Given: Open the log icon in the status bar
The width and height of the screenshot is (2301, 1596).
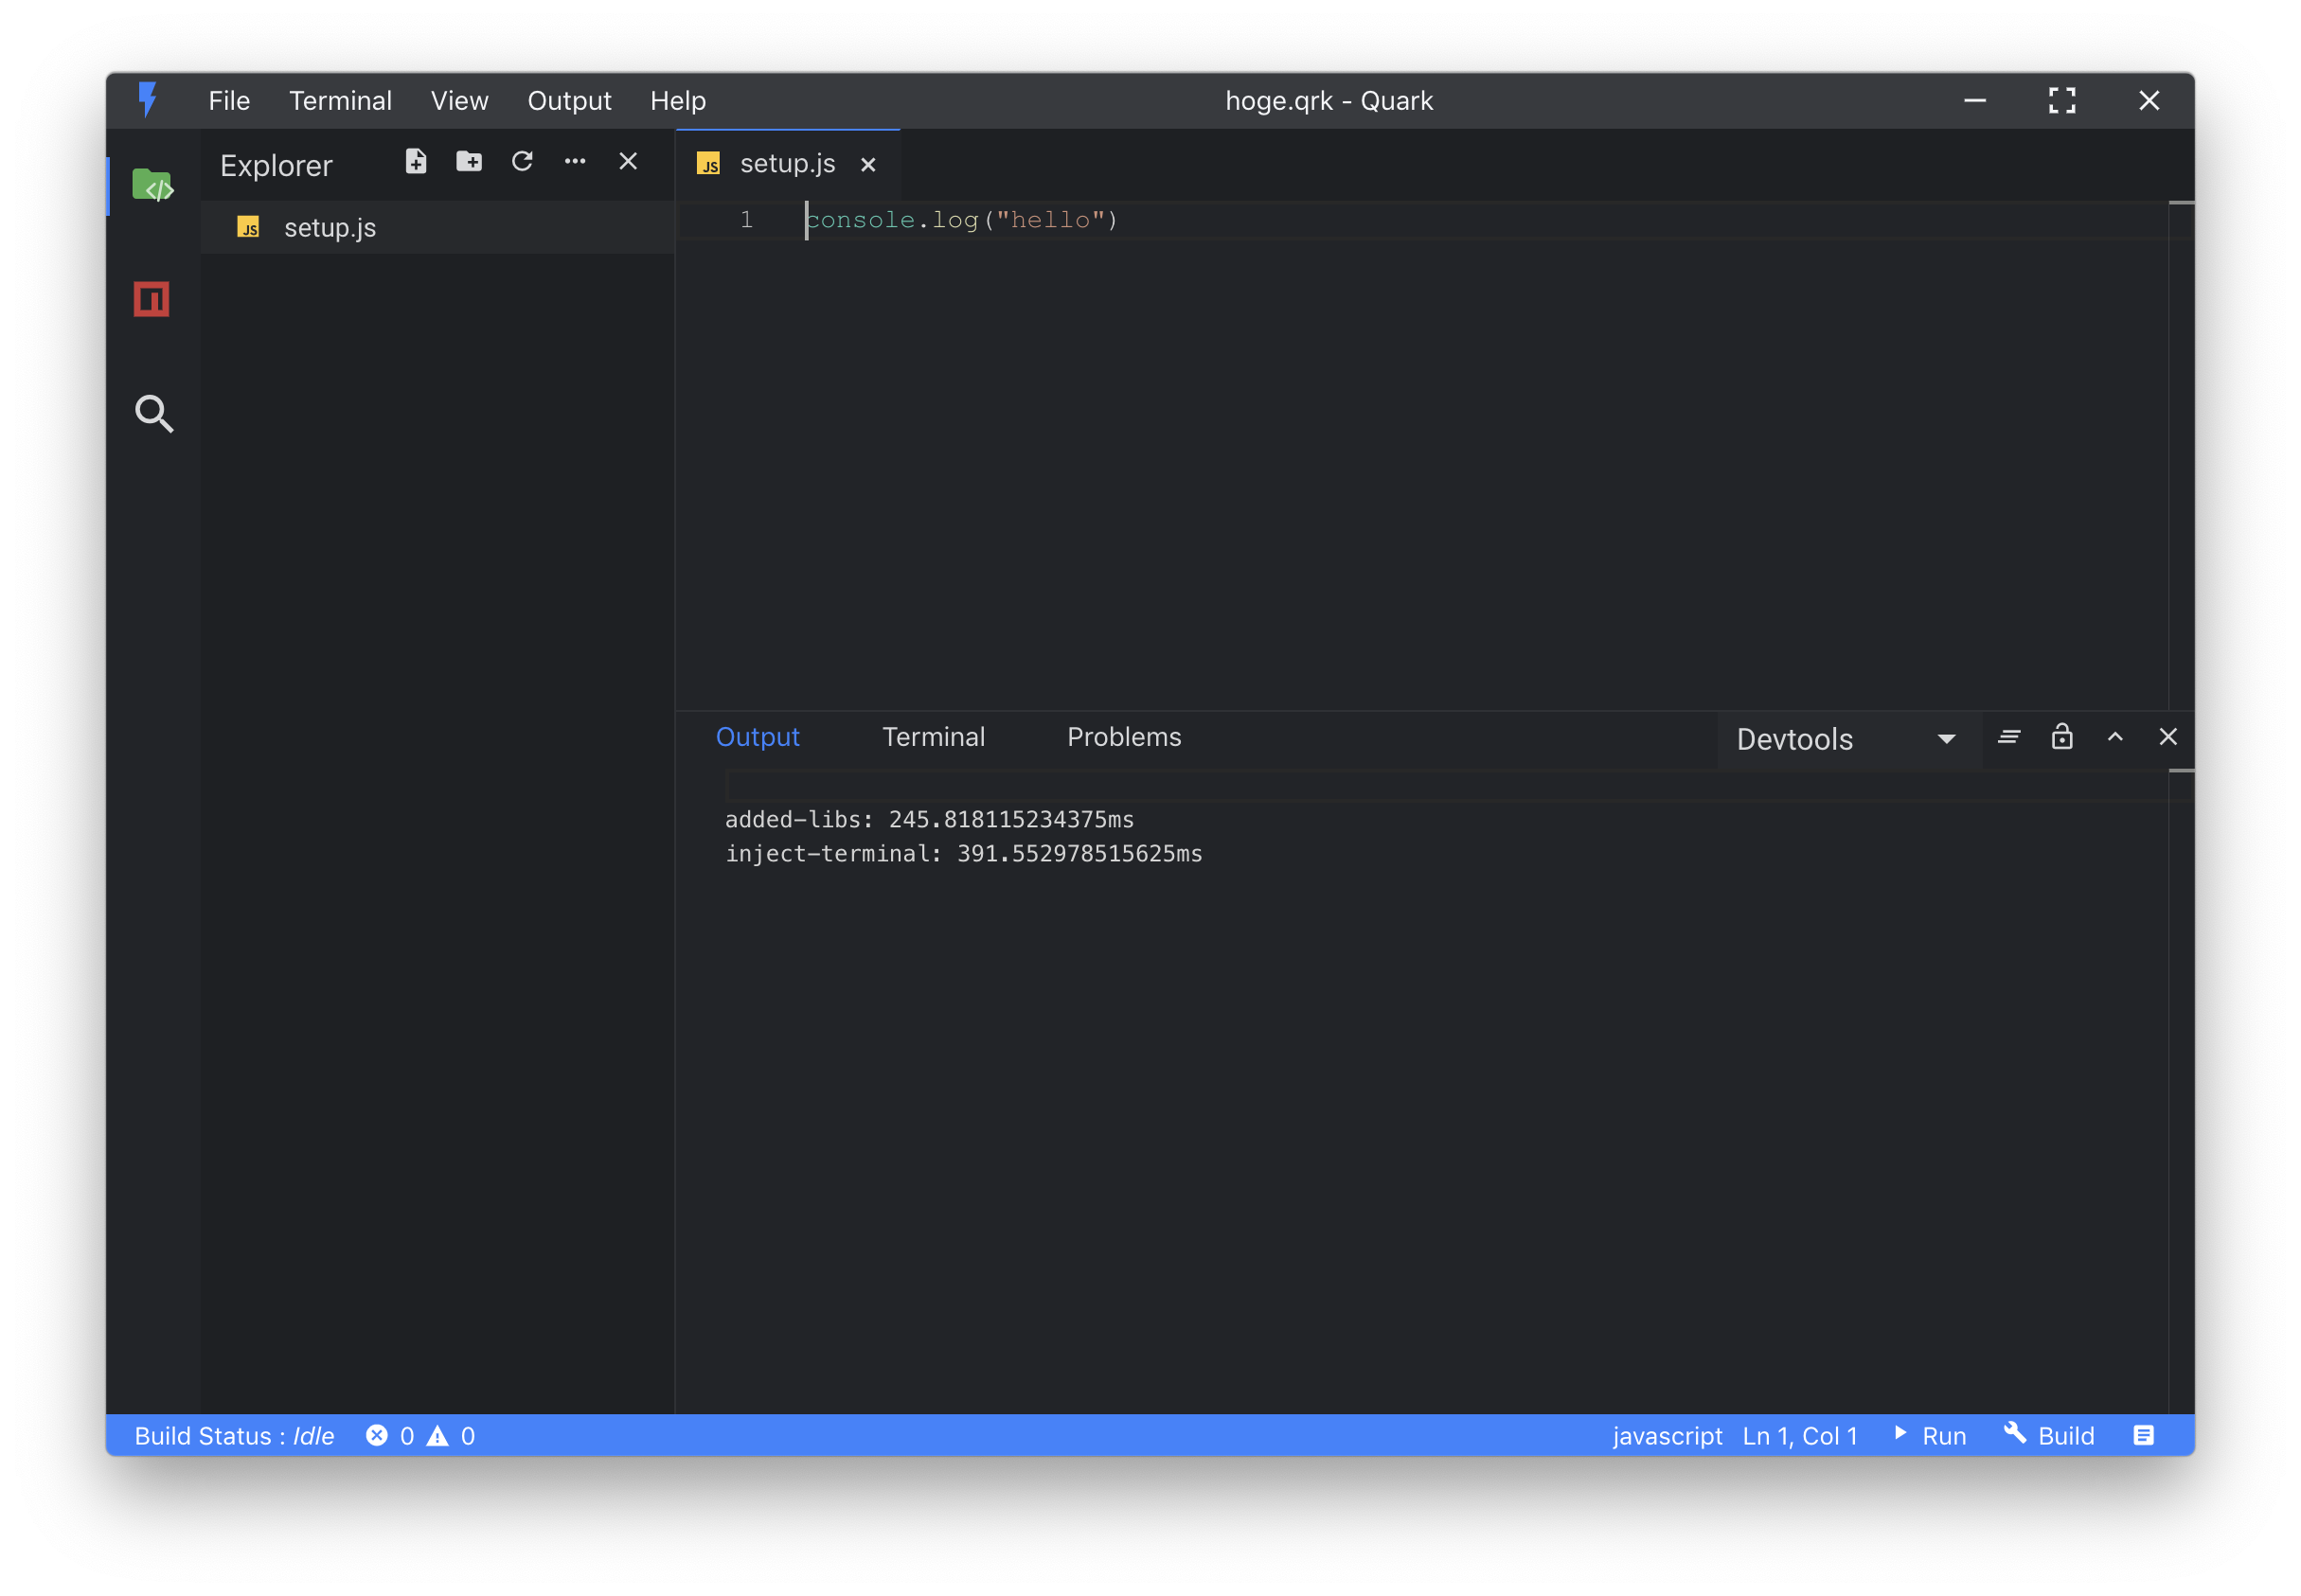Looking at the screenshot, I should (x=2143, y=1435).
